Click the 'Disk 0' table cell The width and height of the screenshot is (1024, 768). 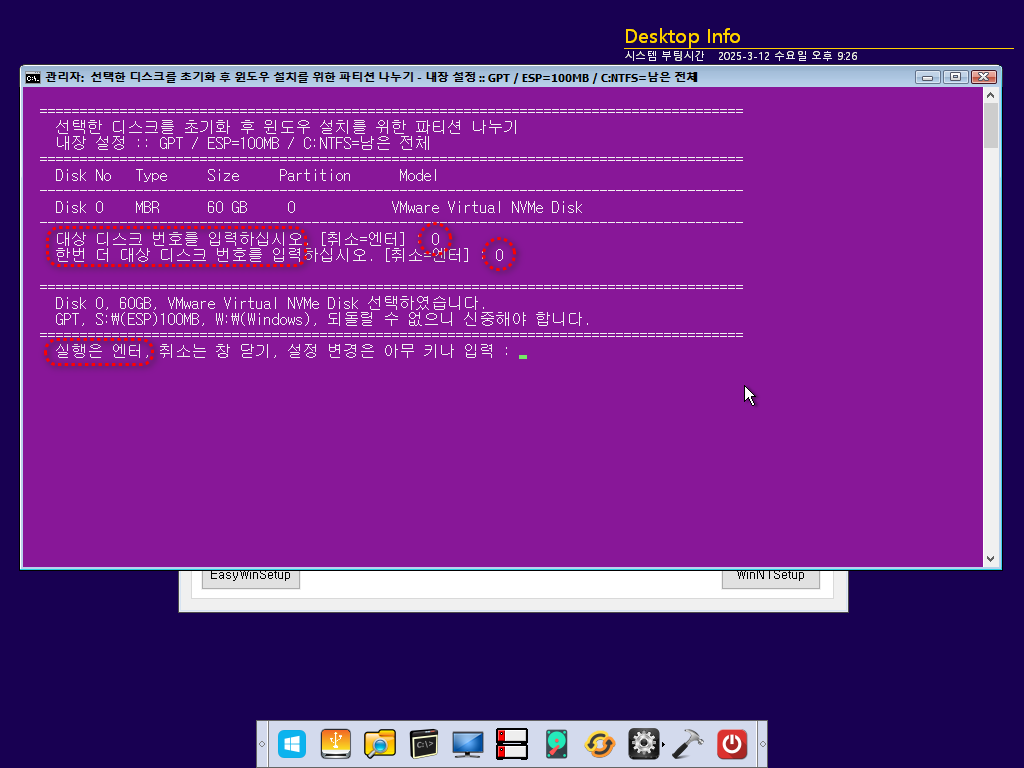click(79, 208)
